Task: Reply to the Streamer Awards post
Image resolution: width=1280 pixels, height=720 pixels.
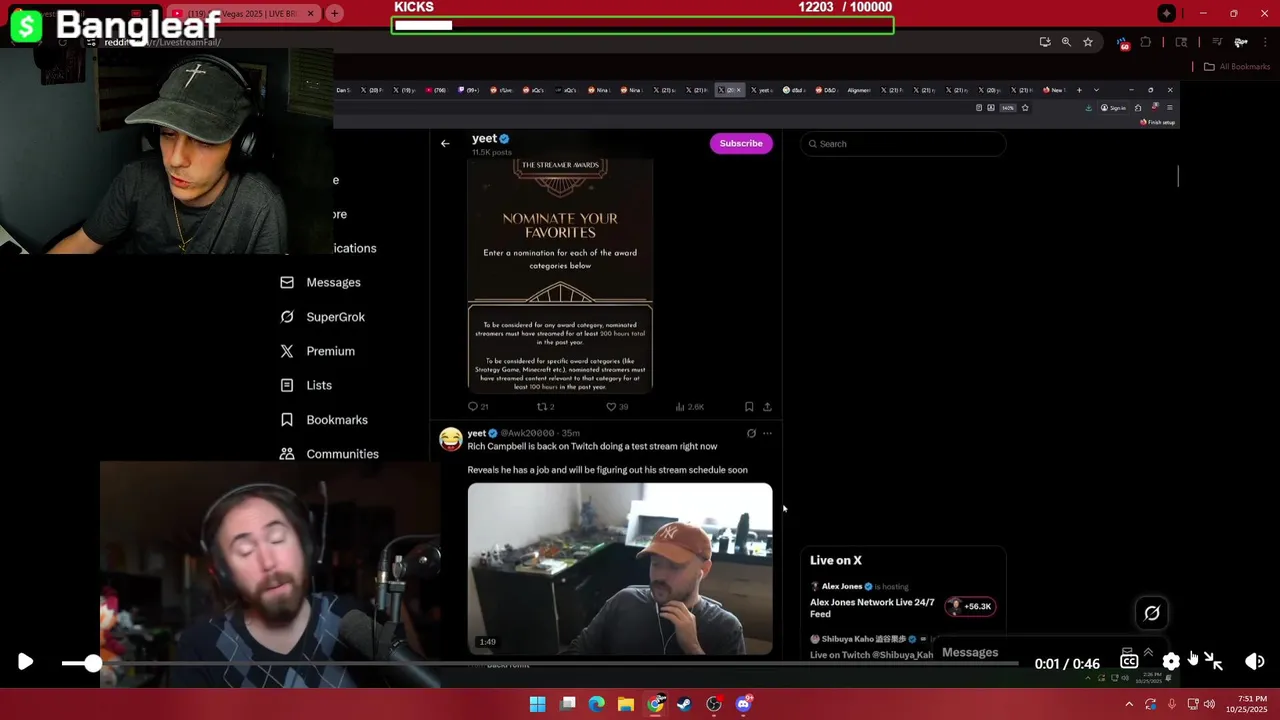Action: [477, 407]
